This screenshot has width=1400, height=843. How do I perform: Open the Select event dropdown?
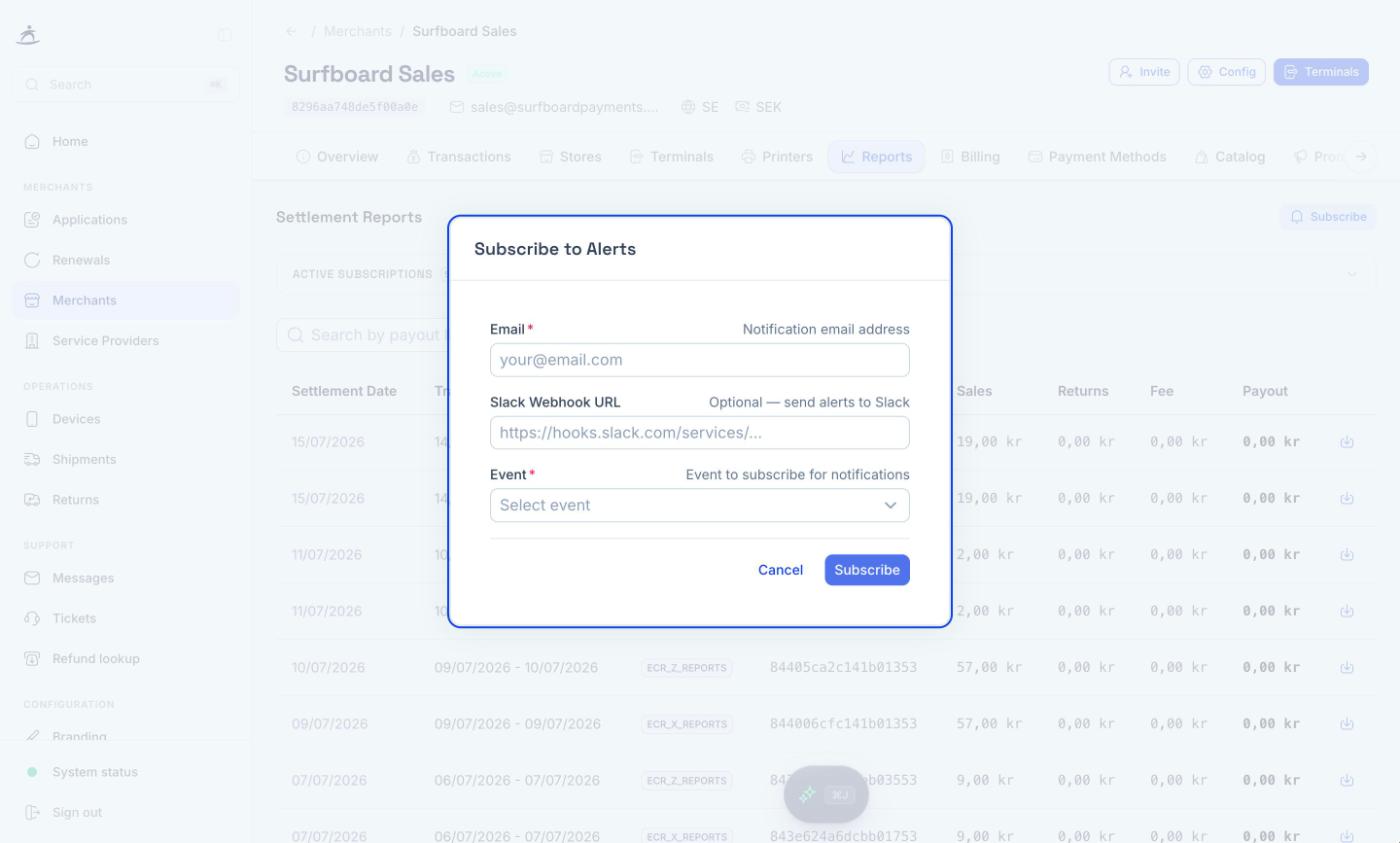tap(700, 505)
